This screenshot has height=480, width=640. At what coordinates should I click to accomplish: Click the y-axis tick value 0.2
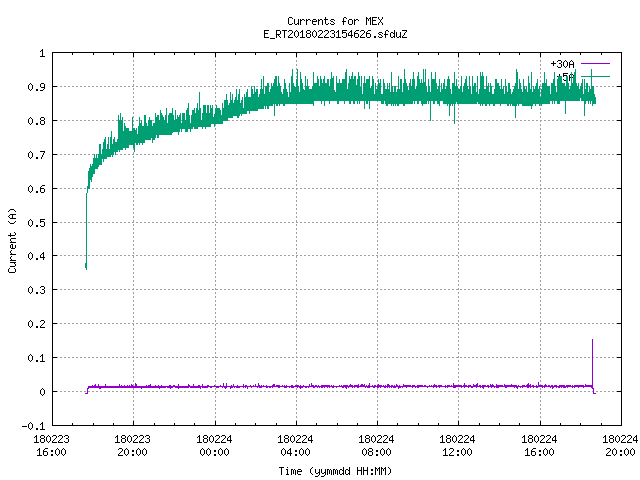[x=36, y=324]
